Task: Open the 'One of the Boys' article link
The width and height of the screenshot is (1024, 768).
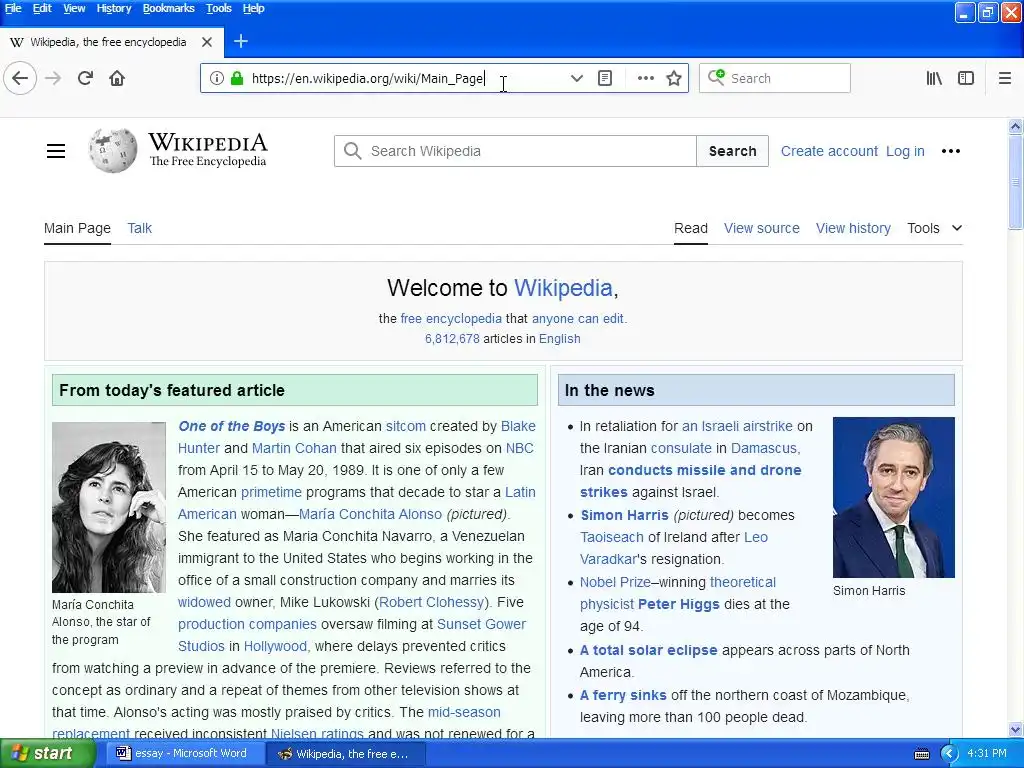Action: tap(232, 426)
